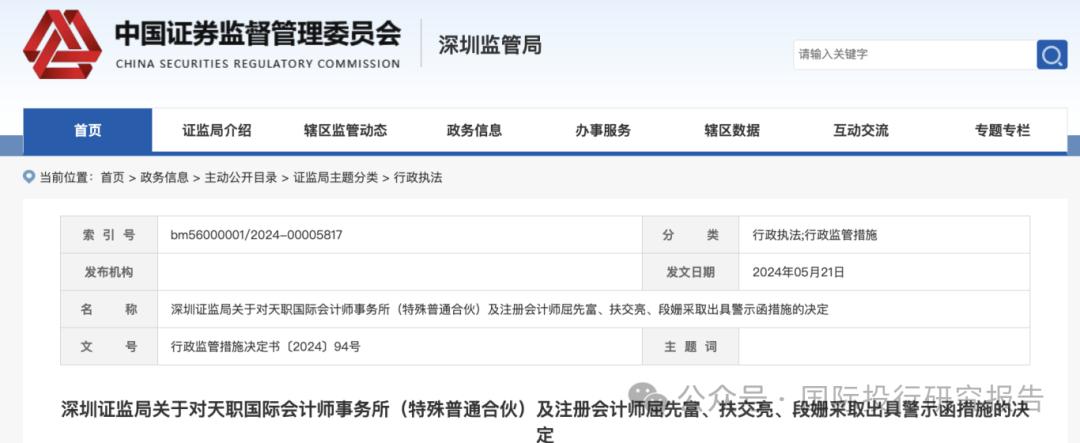Click the location pin icon beside 当前位置

[x=29, y=177]
